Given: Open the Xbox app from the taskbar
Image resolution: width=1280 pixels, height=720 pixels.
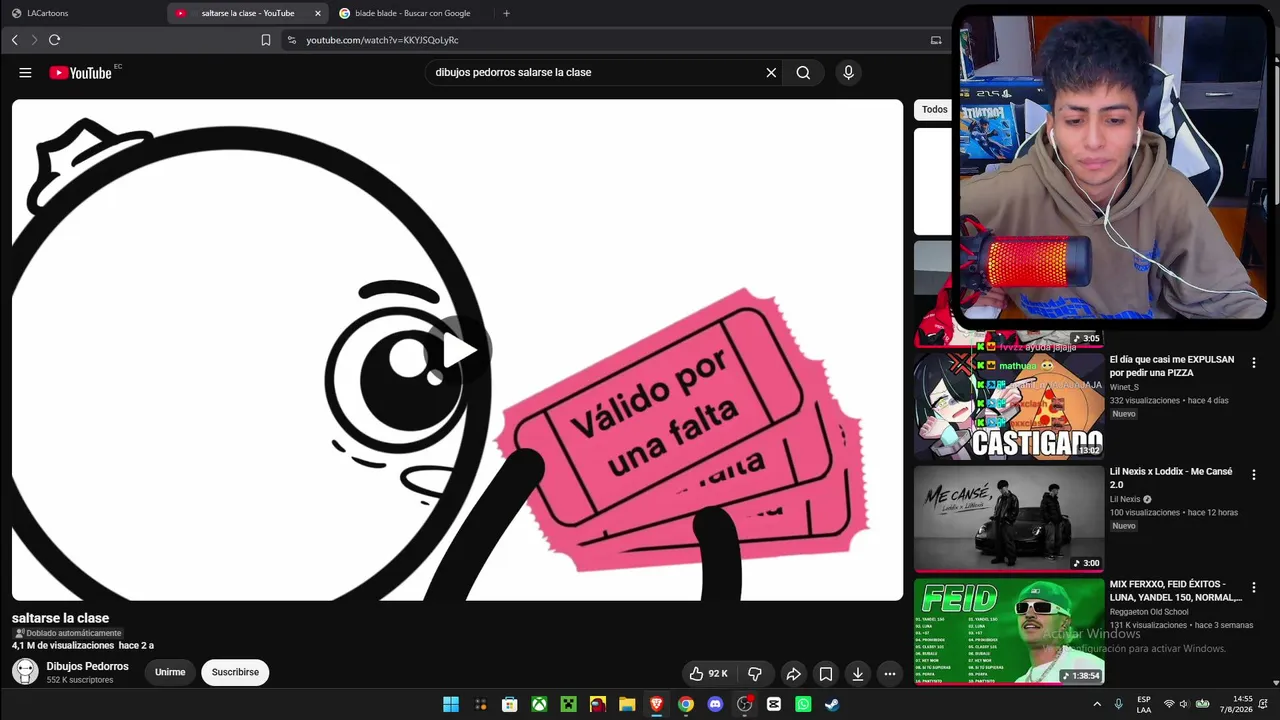Looking at the screenshot, I should point(539,704).
